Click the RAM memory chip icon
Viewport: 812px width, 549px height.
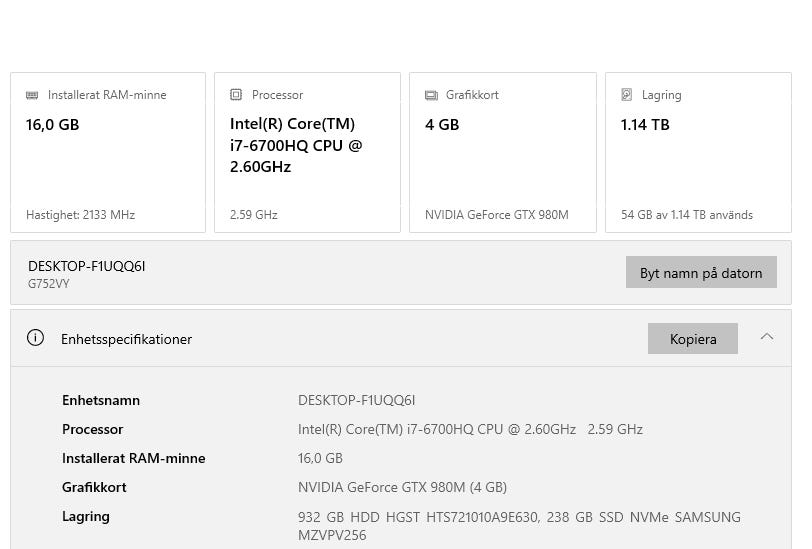pos(32,95)
